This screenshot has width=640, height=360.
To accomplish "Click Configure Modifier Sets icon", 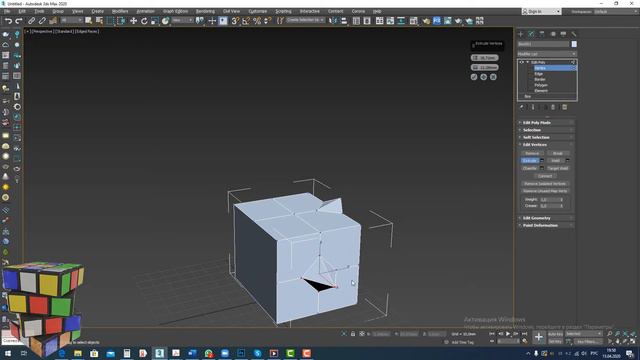I will [564, 107].
